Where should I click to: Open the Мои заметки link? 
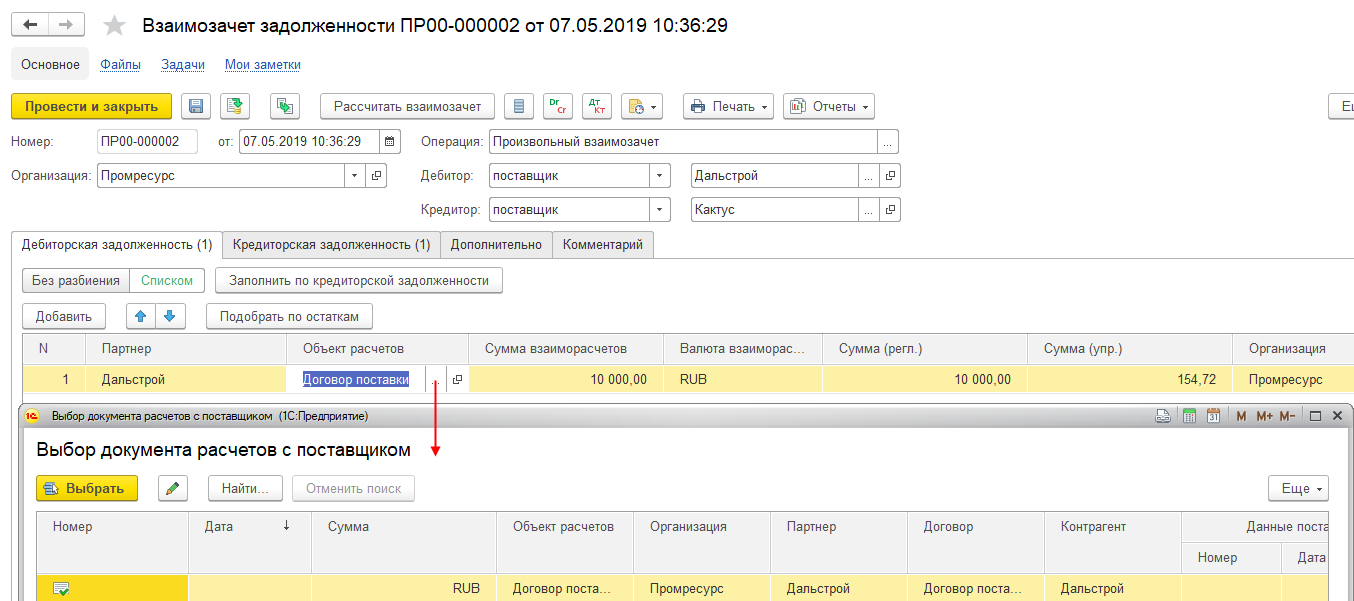point(263,64)
